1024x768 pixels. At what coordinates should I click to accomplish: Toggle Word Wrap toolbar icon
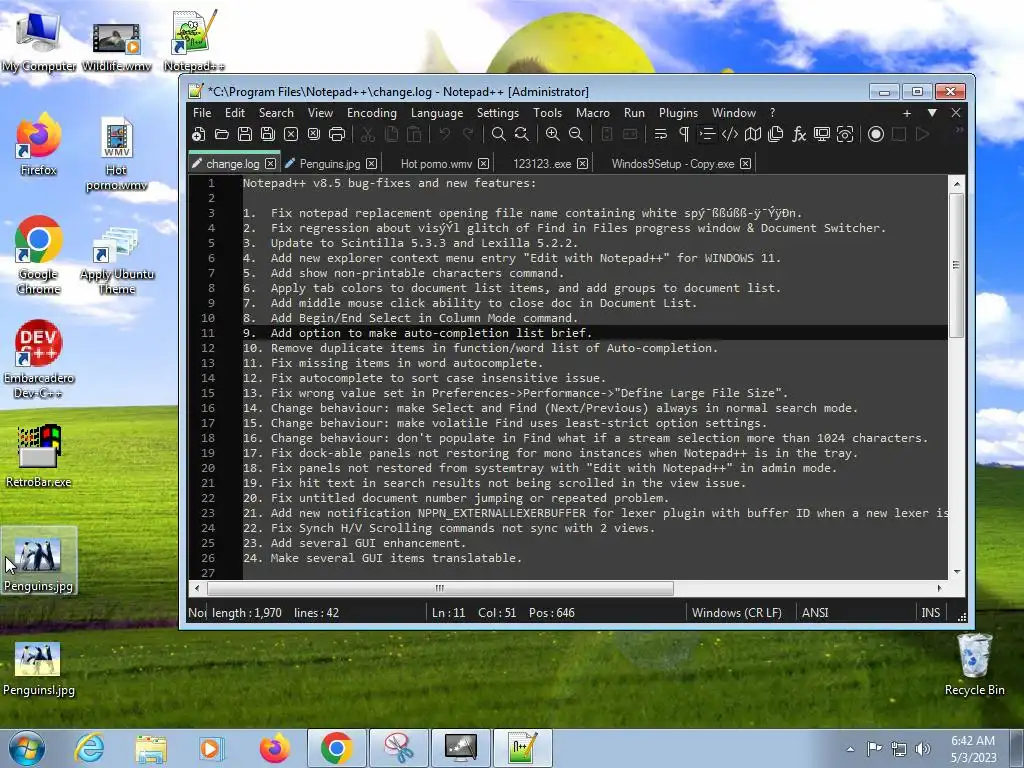(x=660, y=135)
